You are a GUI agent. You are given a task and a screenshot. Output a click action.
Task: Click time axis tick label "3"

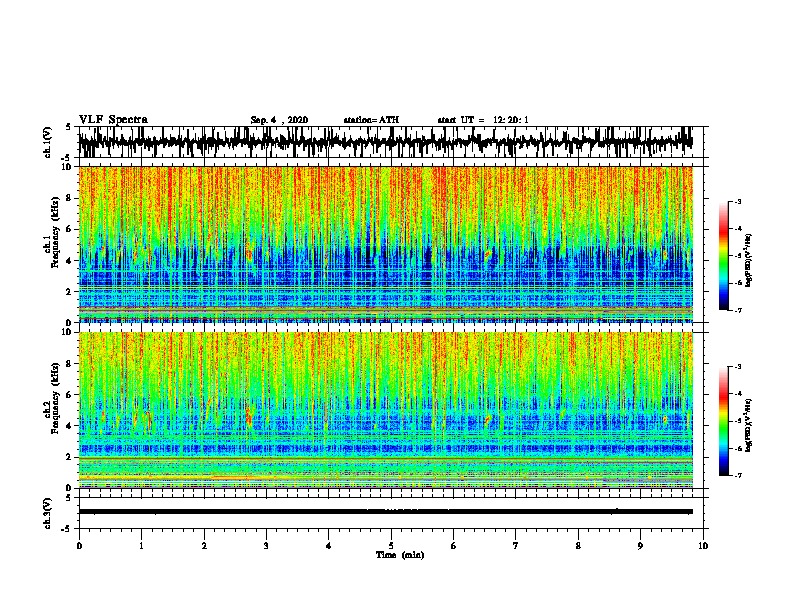click(x=266, y=546)
